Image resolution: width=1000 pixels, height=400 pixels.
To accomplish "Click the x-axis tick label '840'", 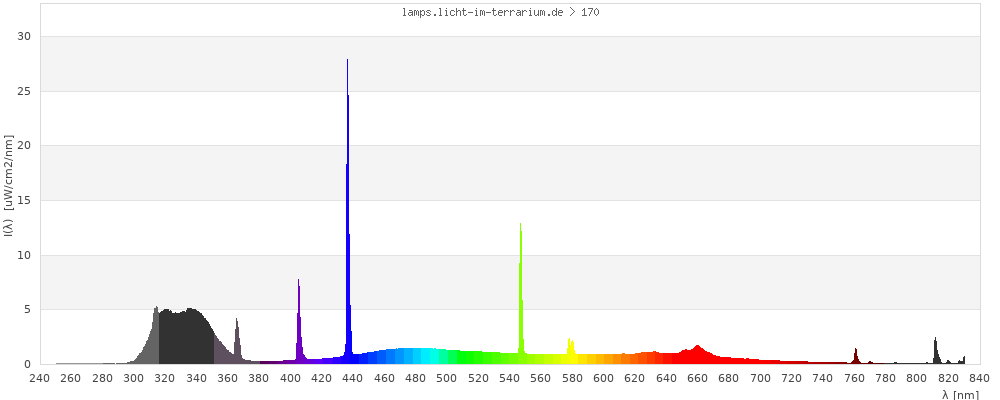I will 980,378.
